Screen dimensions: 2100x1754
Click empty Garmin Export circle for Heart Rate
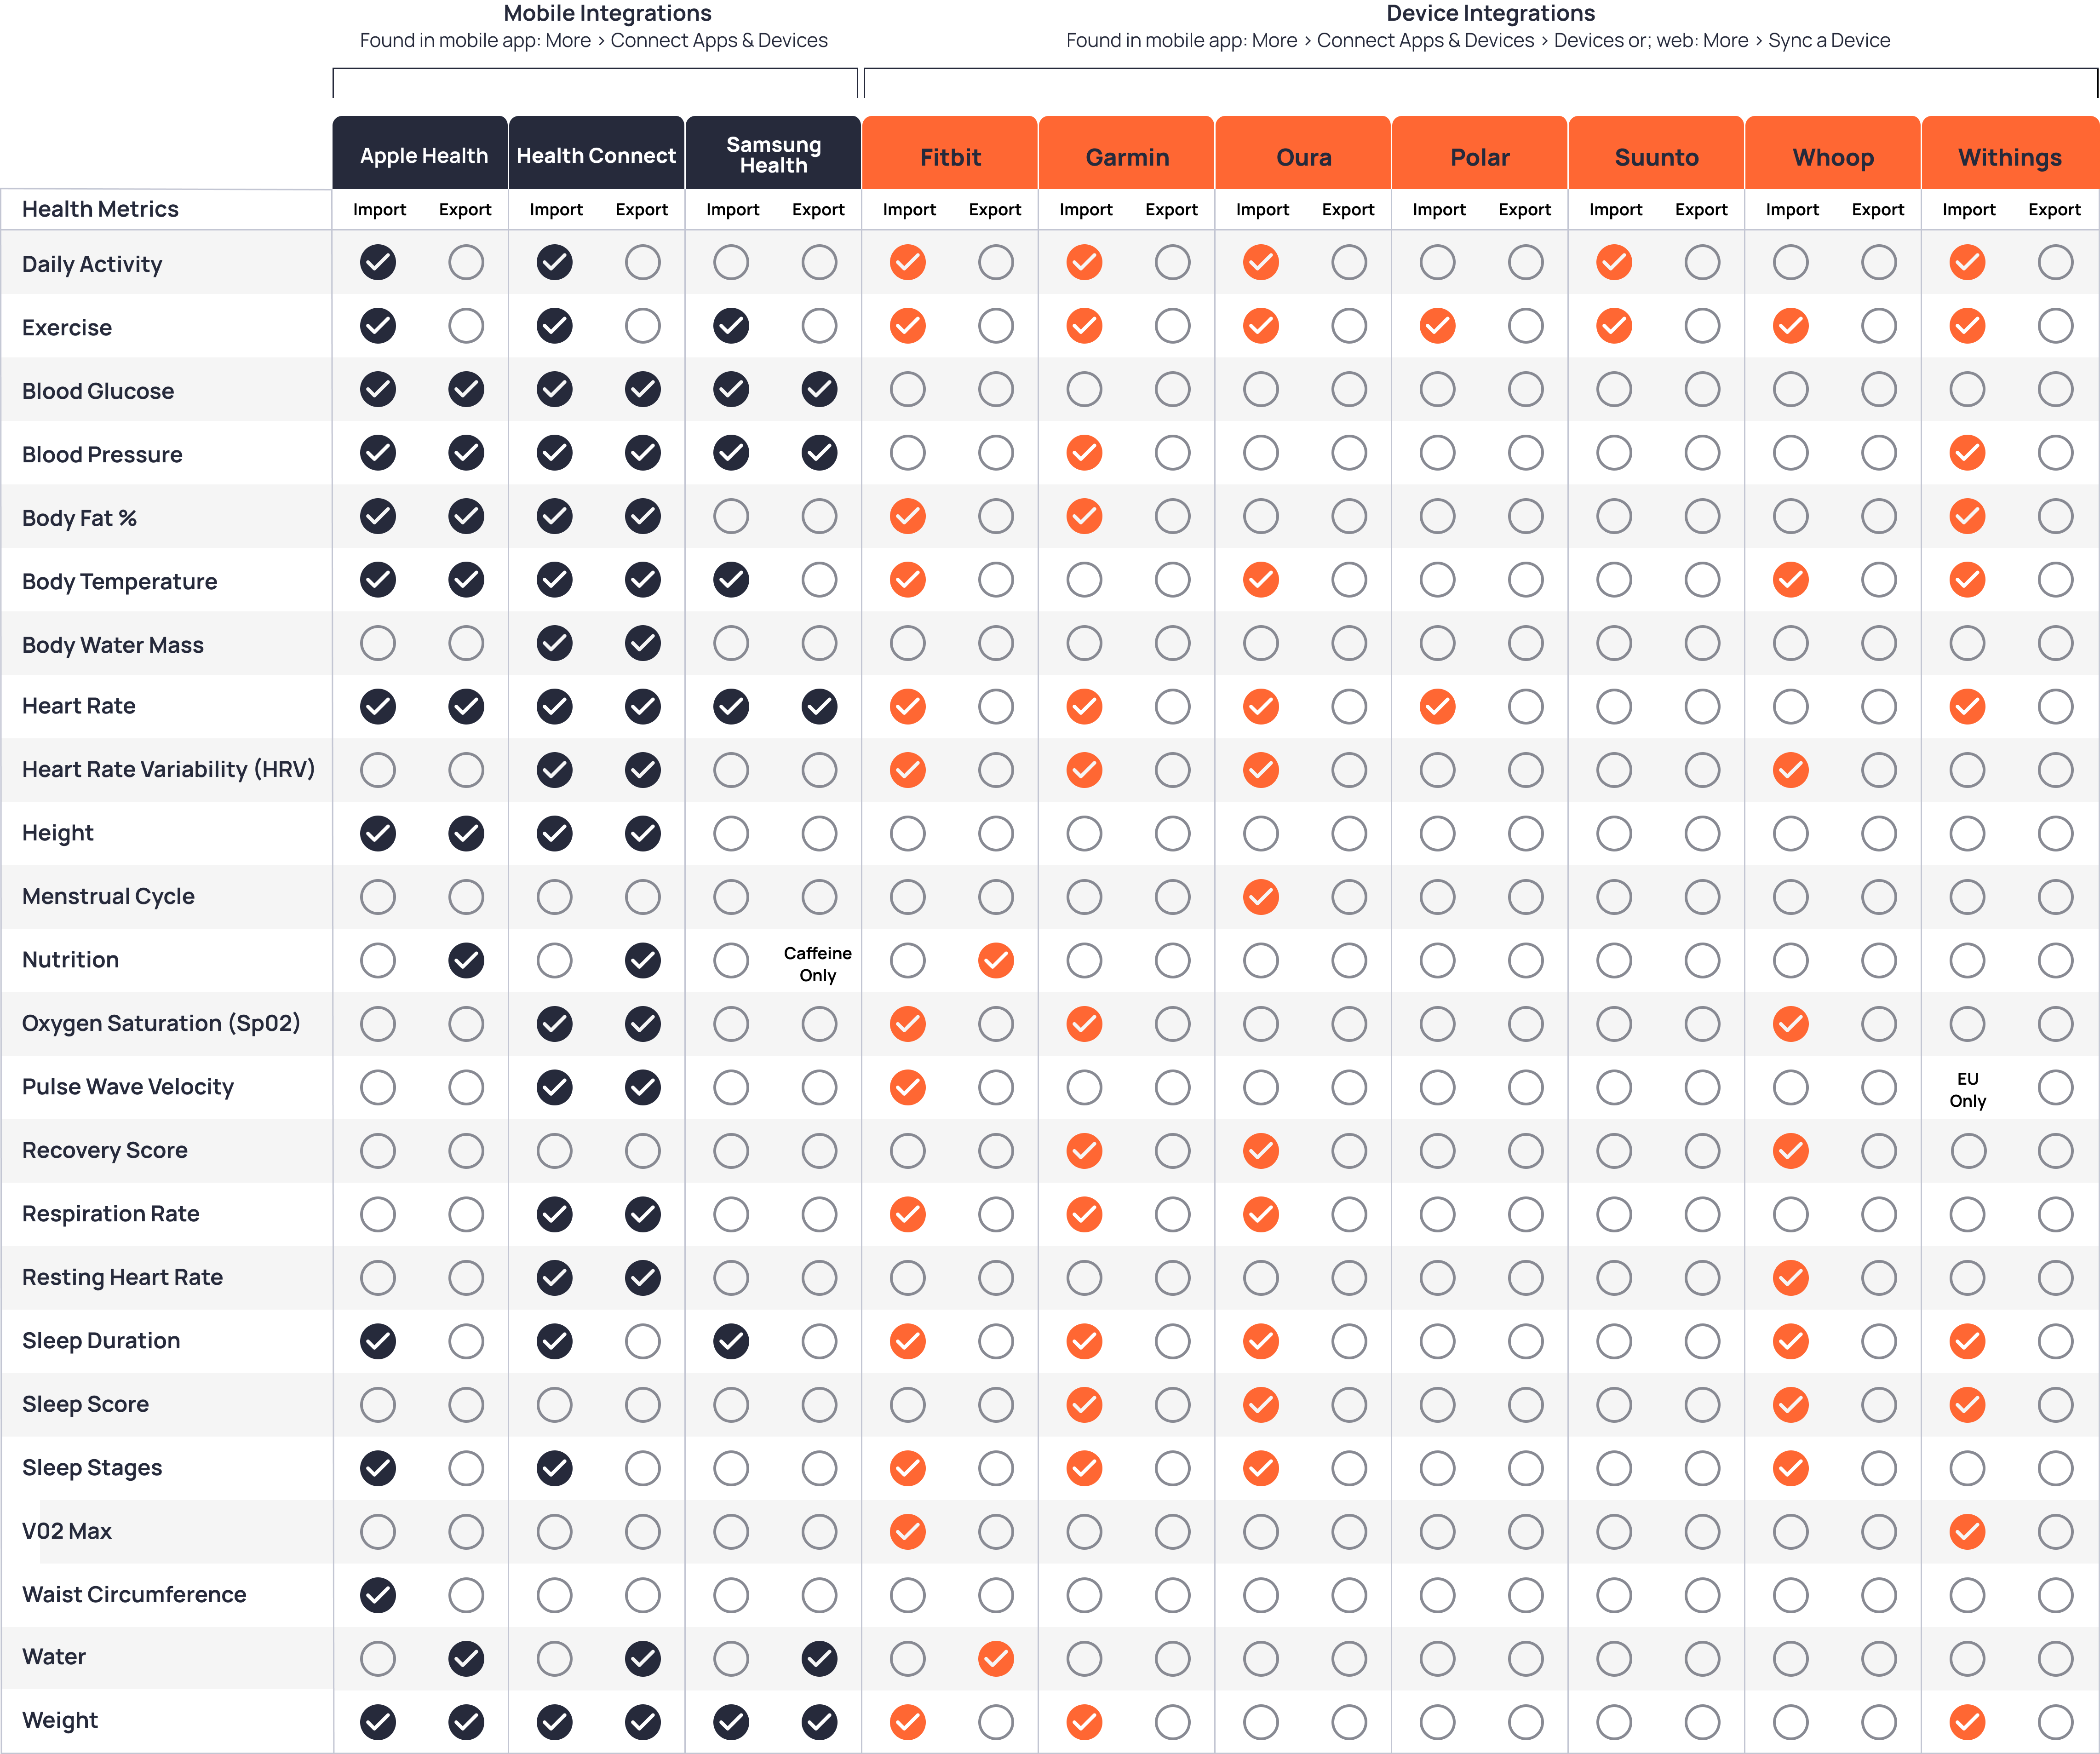[1172, 707]
